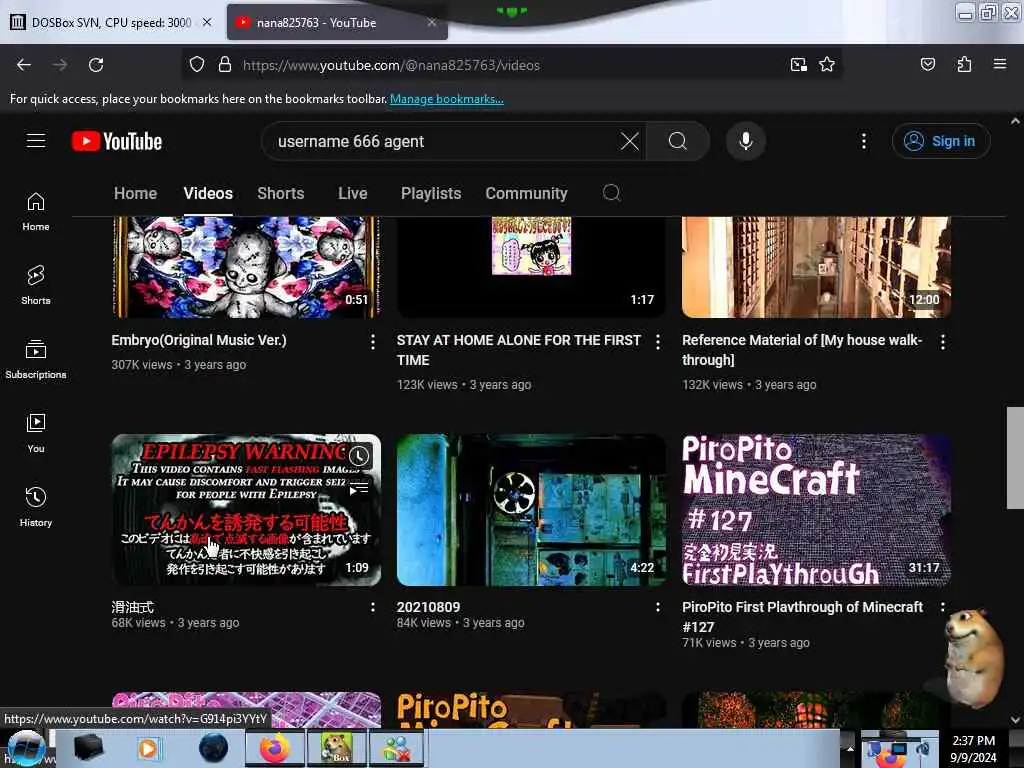This screenshot has width=1024, height=768.
Task: Open YouTube settings three-dot menu
Action: point(864,141)
